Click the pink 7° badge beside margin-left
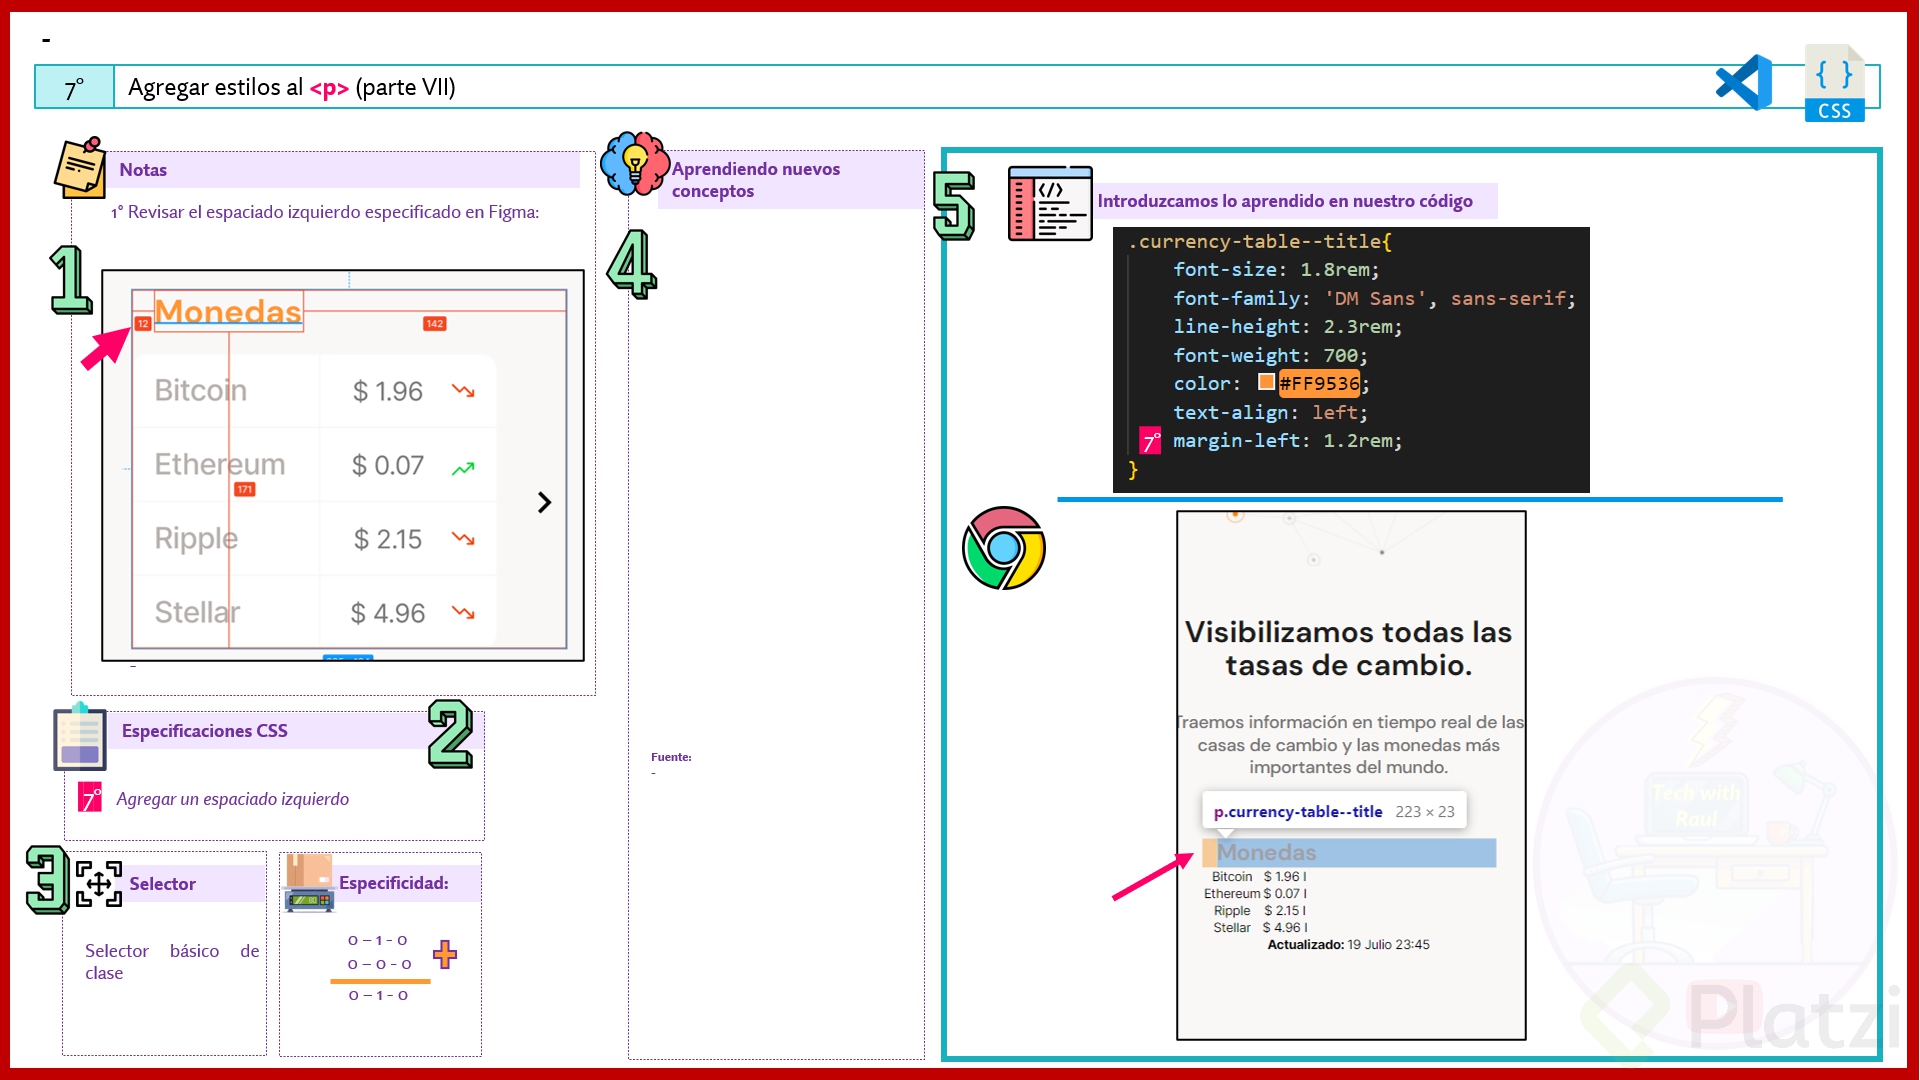 point(1151,441)
